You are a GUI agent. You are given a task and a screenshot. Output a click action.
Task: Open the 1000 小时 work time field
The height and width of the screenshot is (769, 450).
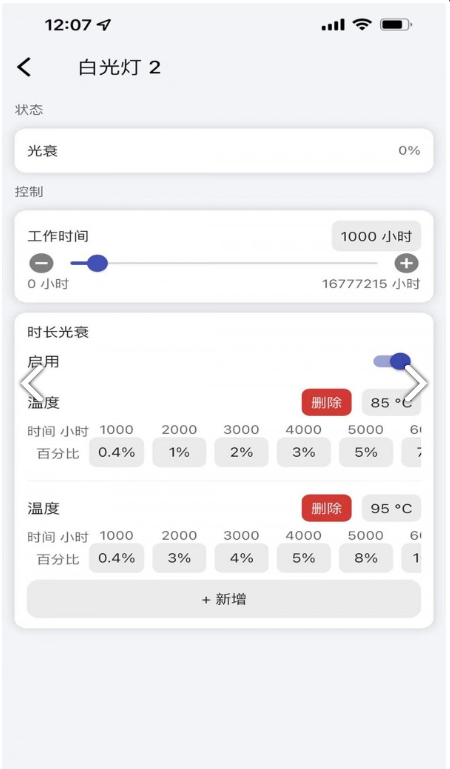(x=376, y=236)
